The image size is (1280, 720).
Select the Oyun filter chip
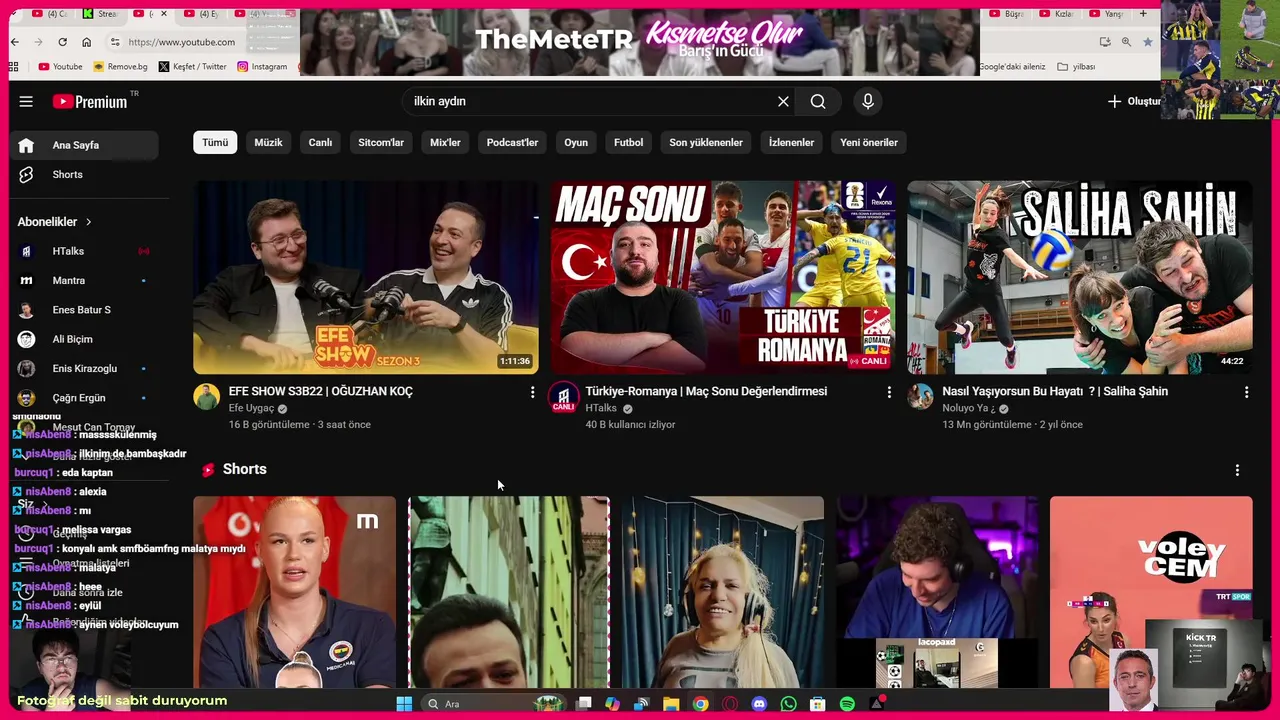click(x=576, y=142)
